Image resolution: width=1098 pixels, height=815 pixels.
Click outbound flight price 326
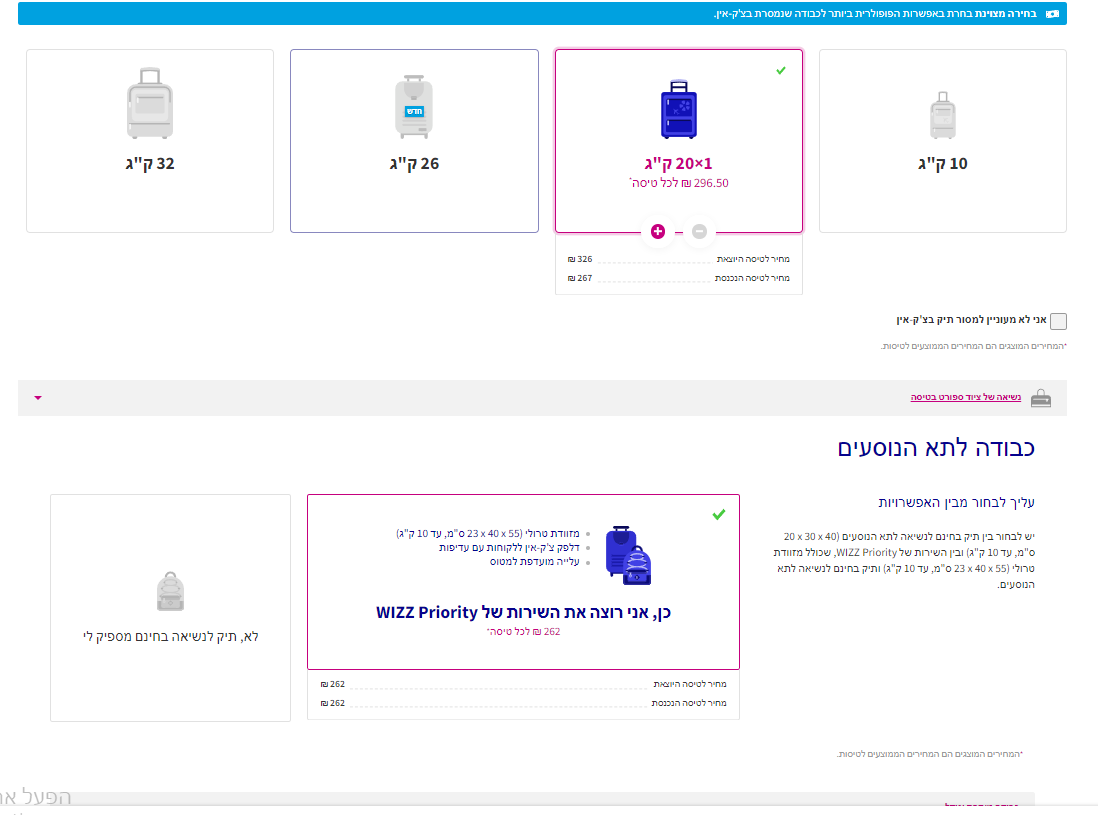[580, 259]
